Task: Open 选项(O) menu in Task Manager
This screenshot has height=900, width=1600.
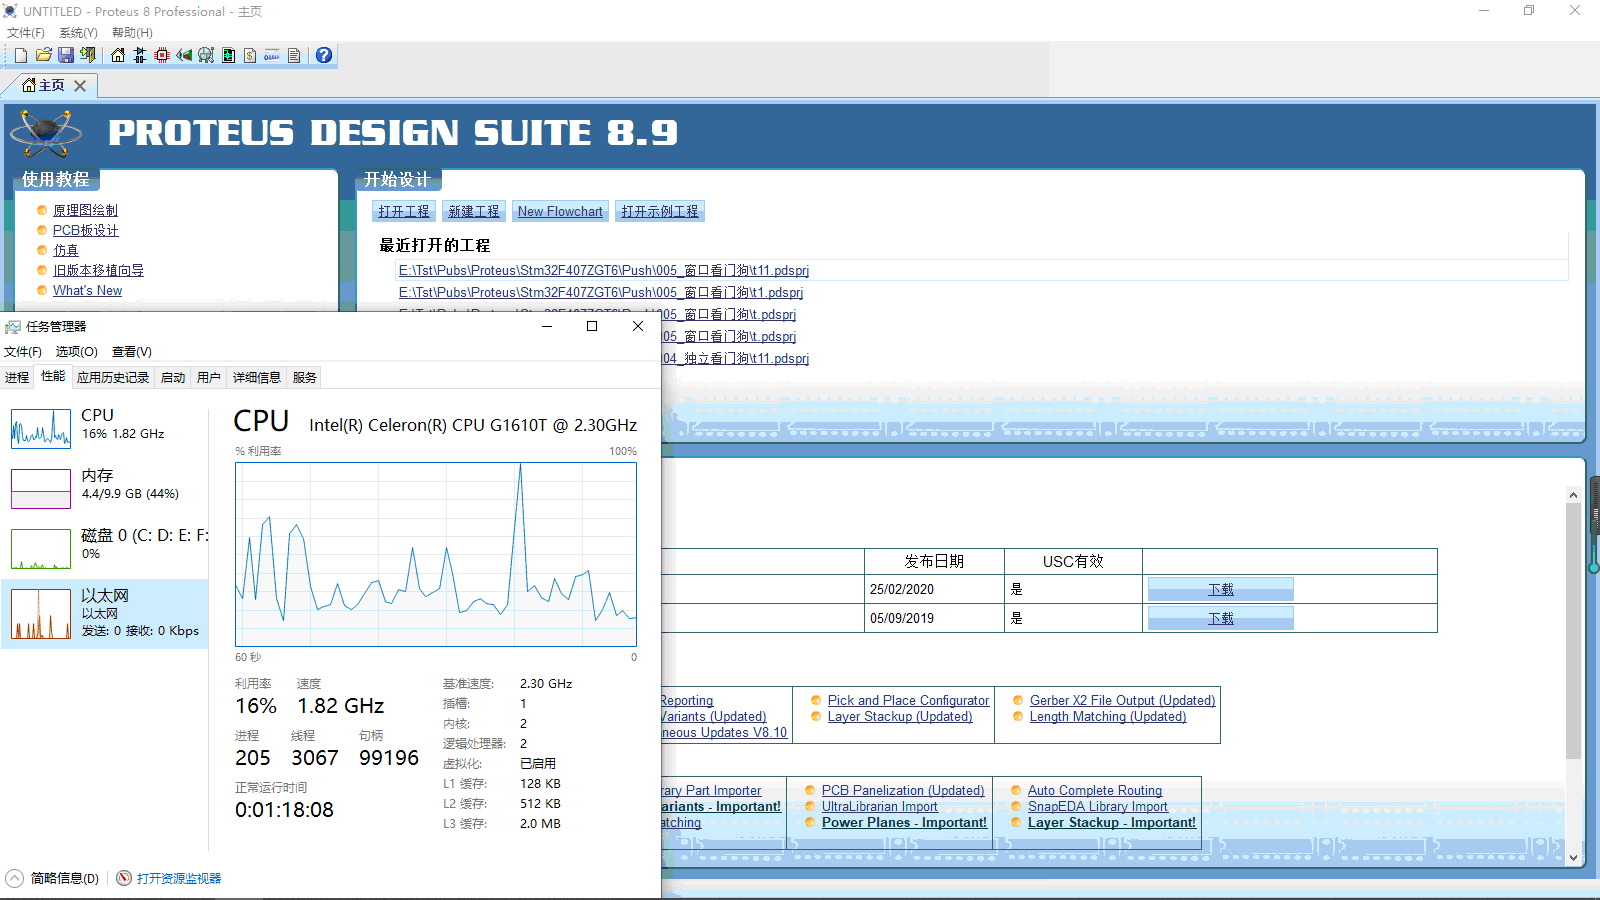Action: click(x=77, y=352)
